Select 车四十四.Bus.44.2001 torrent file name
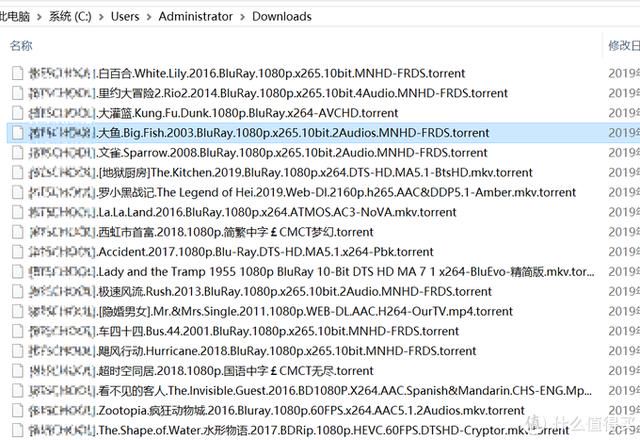 tap(243, 331)
